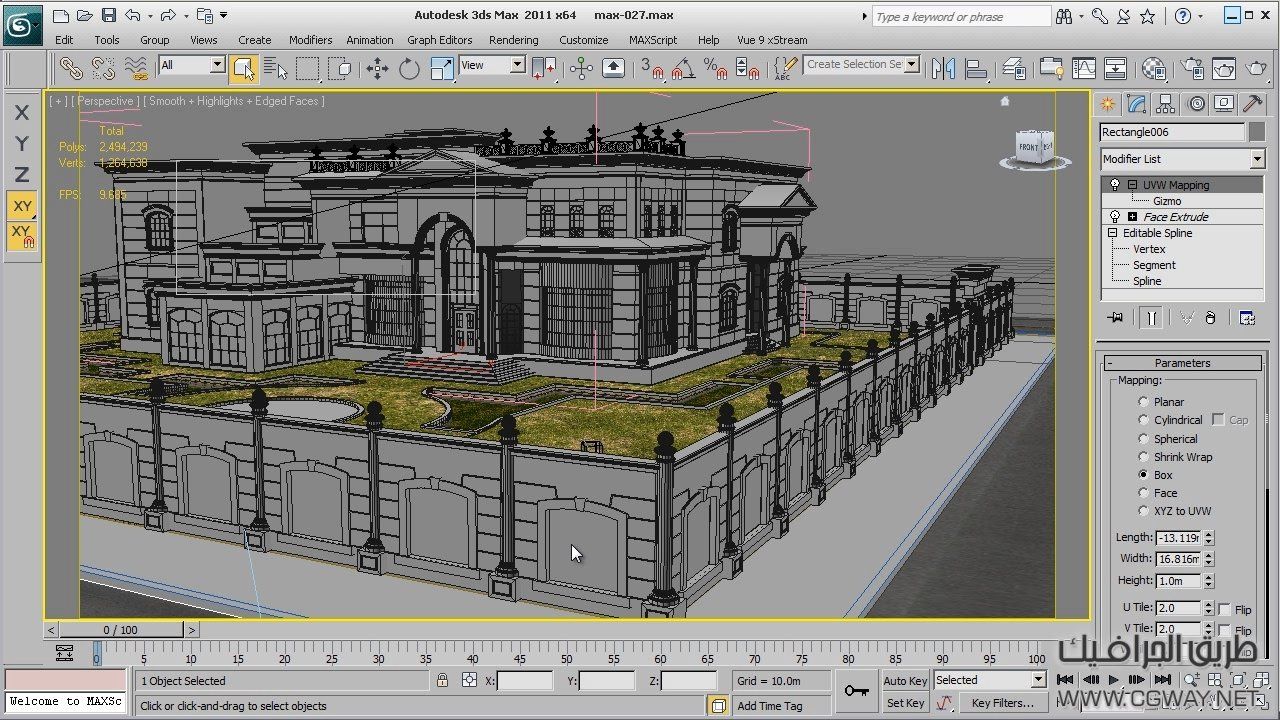Open the Modifier List dropdown
Image resolution: width=1280 pixels, height=720 pixels.
[1256, 159]
